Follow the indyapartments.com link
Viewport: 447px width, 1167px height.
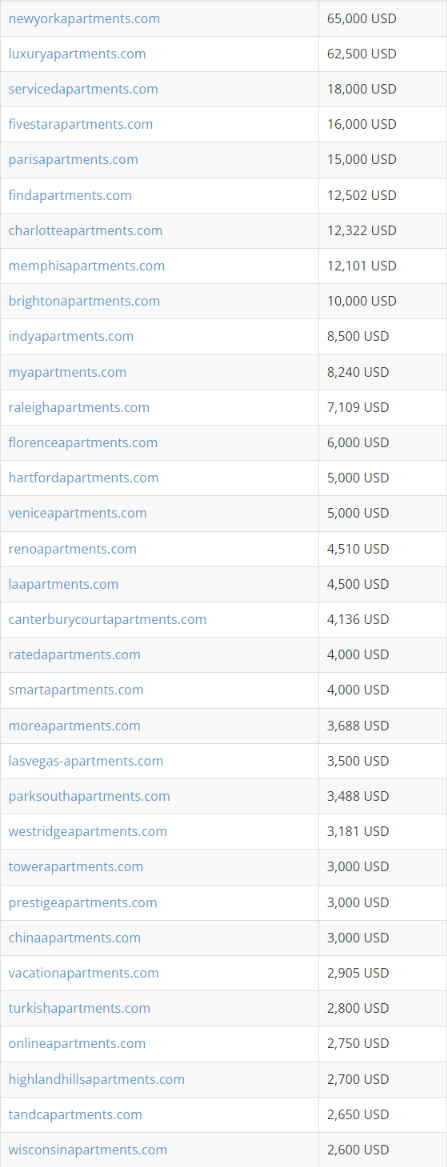click(71, 336)
